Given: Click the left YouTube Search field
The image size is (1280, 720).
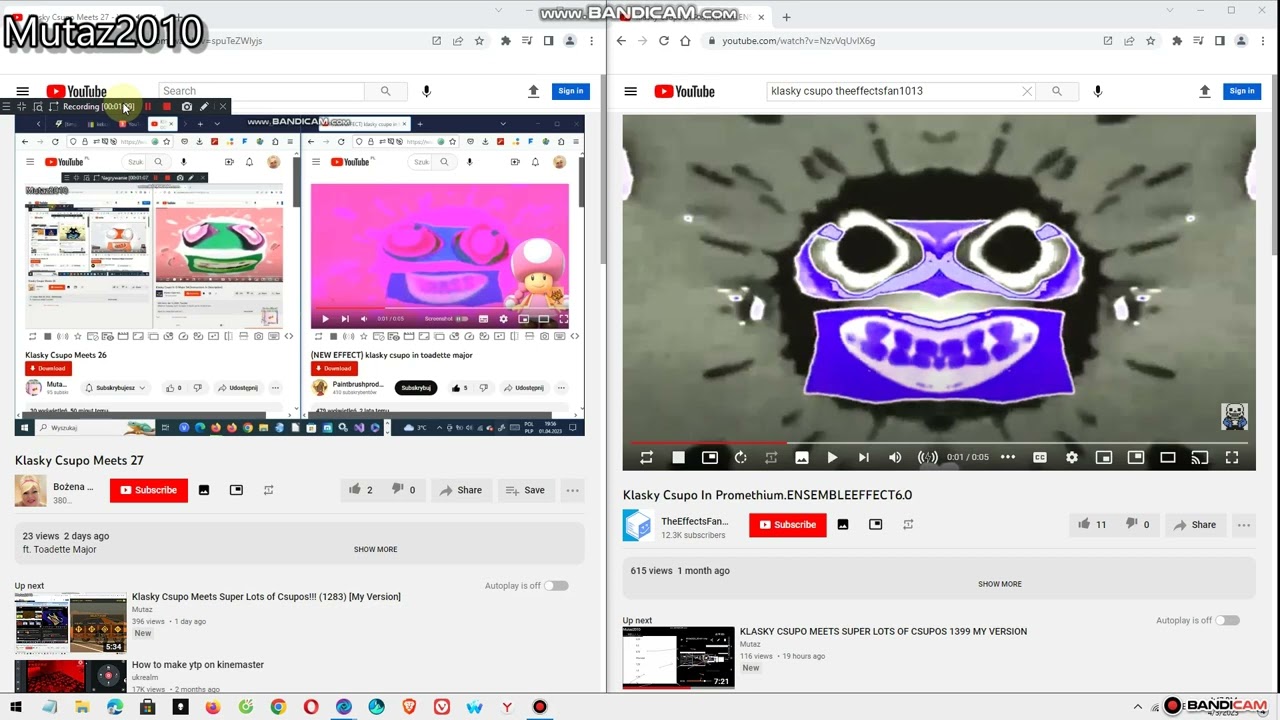Looking at the screenshot, I should [x=262, y=91].
